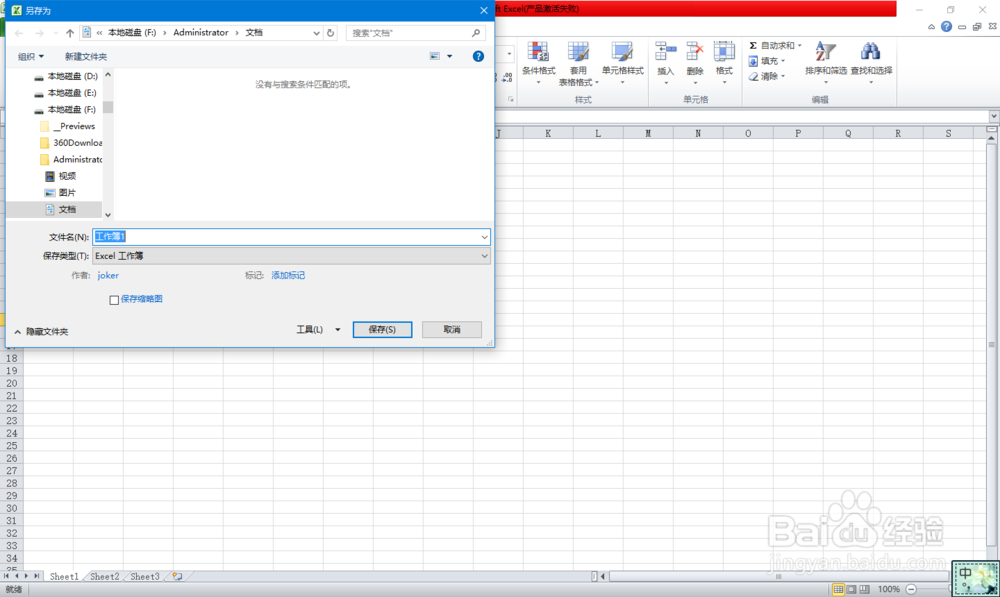1000x597 pixels.
Task: Switch to the Sheet2 tab
Action: click(x=105, y=576)
